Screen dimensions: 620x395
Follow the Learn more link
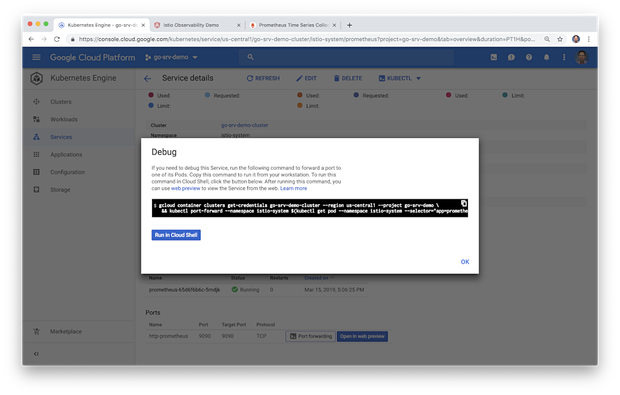click(293, 188)
